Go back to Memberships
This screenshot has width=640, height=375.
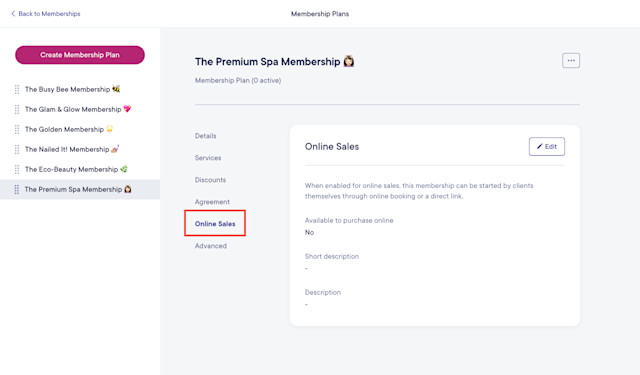pos(46,13)
